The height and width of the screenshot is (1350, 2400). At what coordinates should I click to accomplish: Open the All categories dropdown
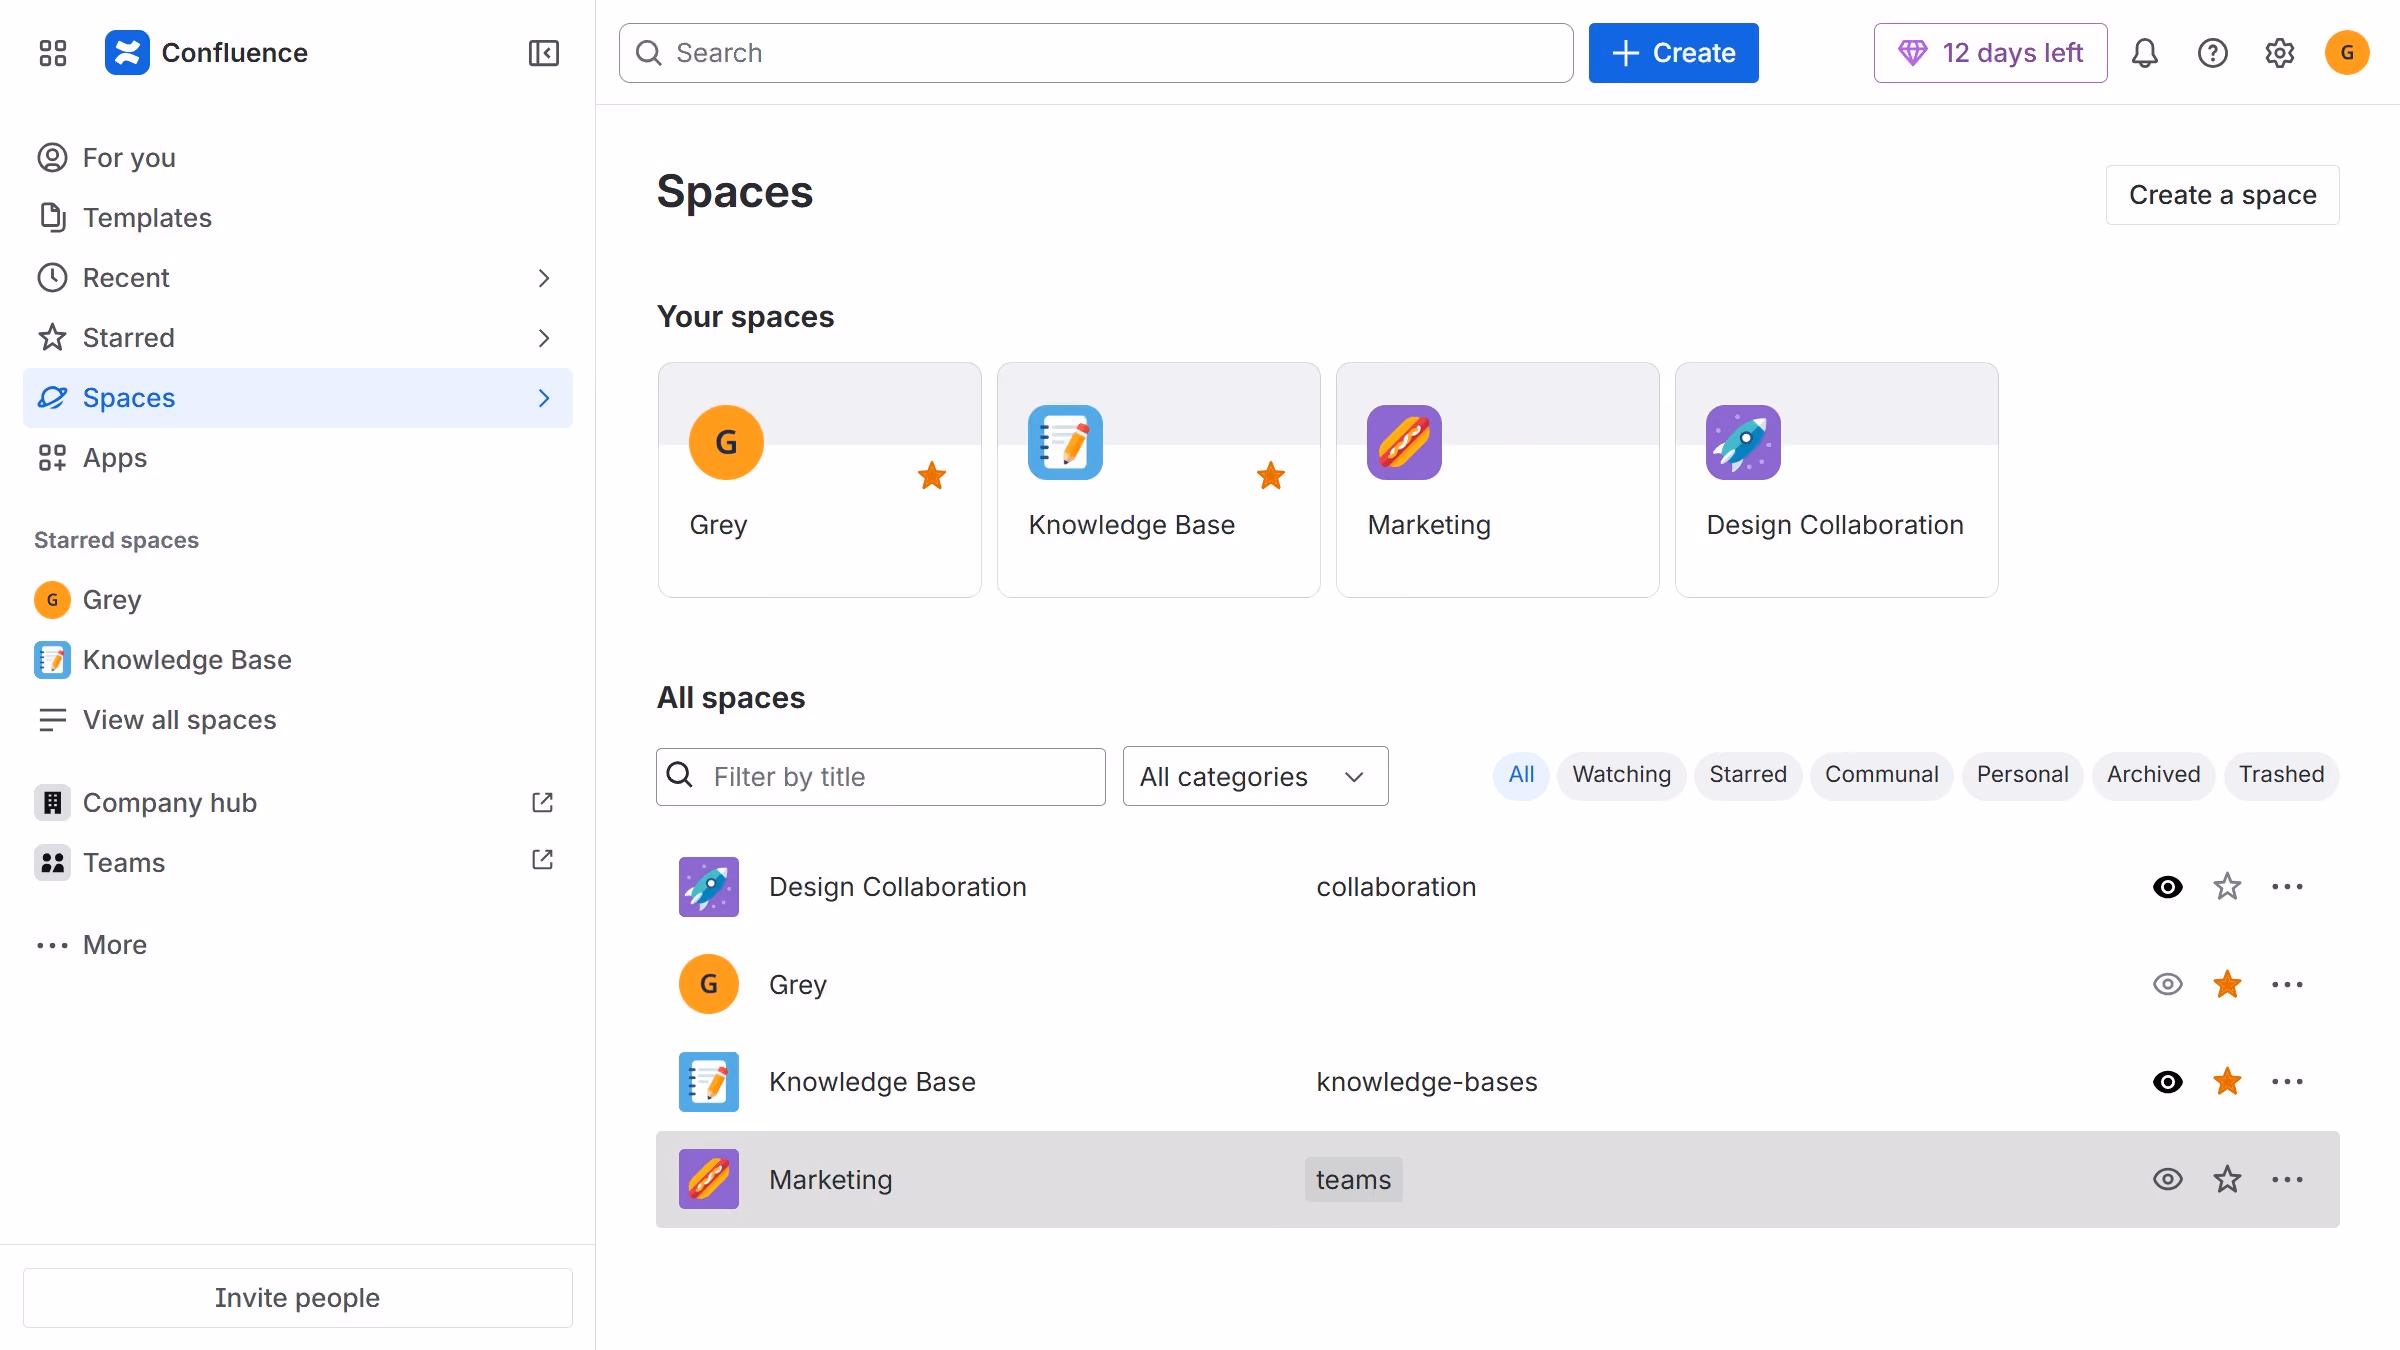coord(1255,776)
